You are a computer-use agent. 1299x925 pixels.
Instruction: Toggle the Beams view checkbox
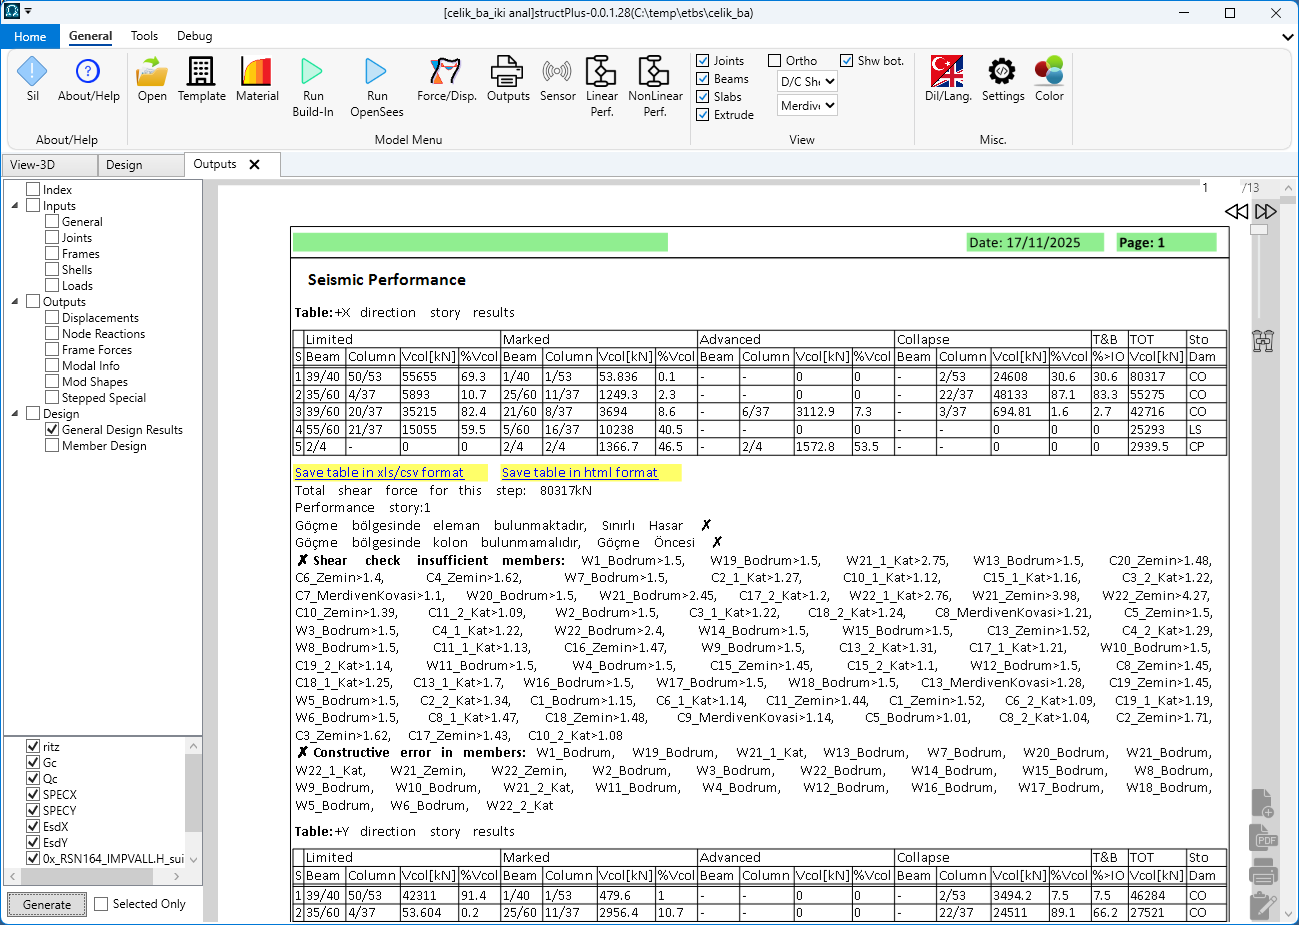click(x=703, y=79)
